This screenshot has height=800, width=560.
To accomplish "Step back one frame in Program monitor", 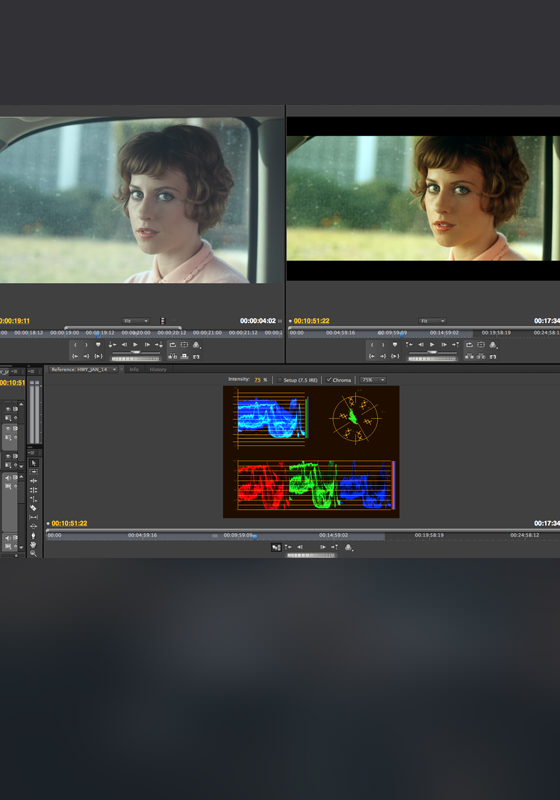I will click(421, 344).
